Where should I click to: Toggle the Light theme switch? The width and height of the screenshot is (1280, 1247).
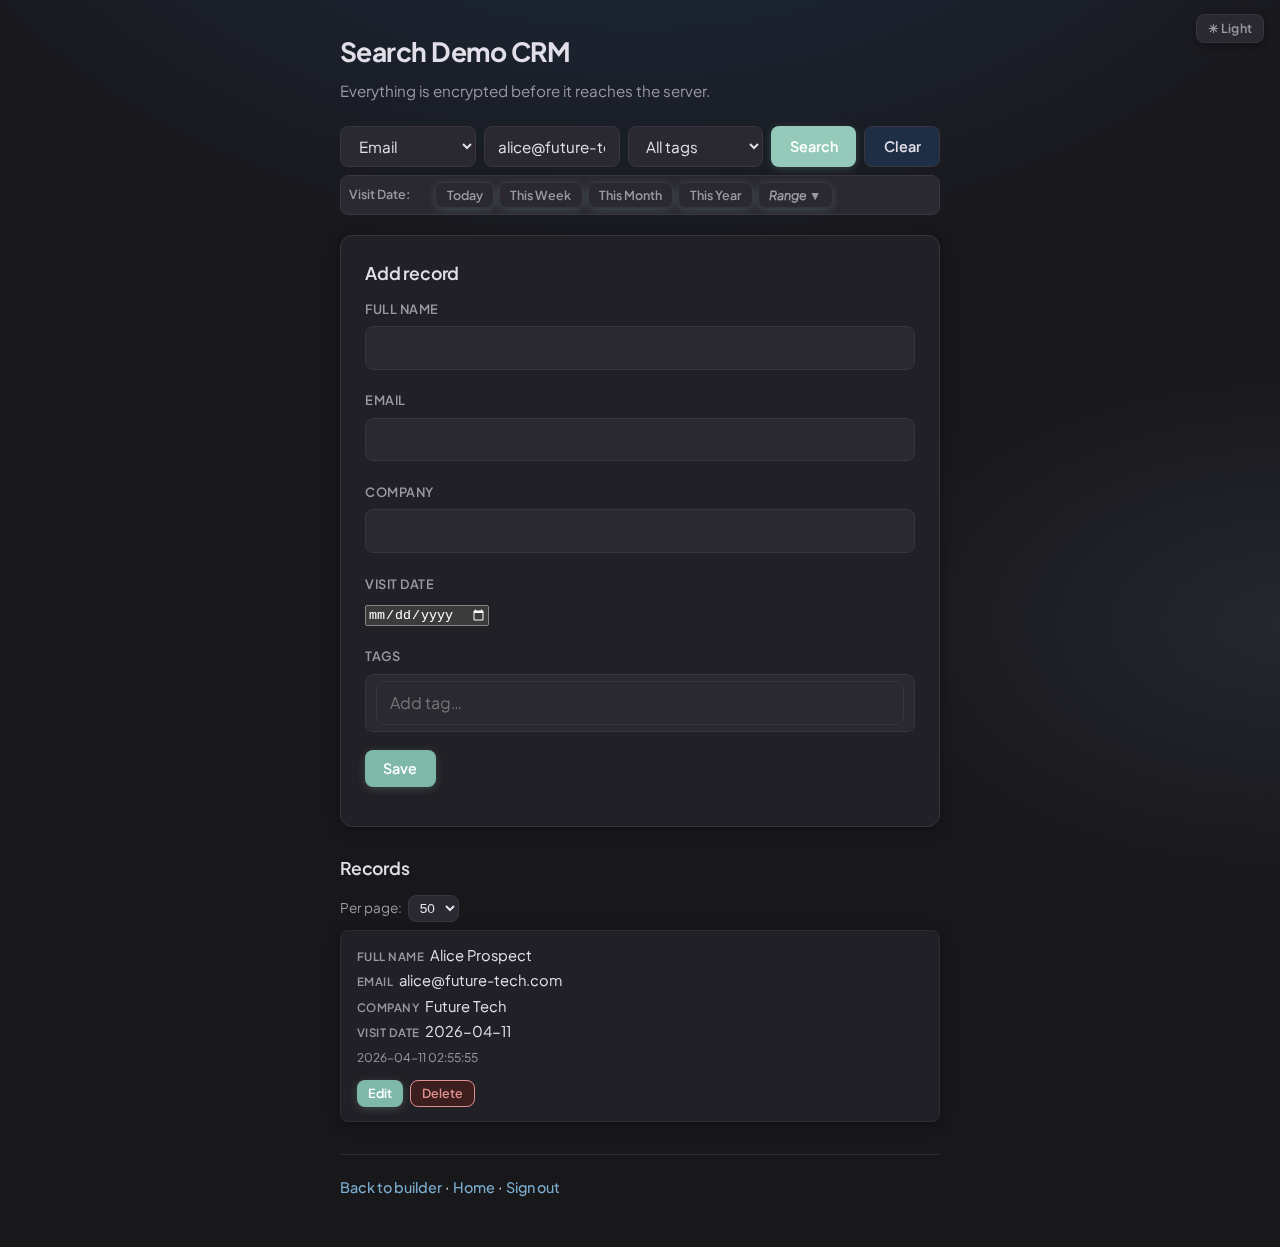click(1229, 28)
